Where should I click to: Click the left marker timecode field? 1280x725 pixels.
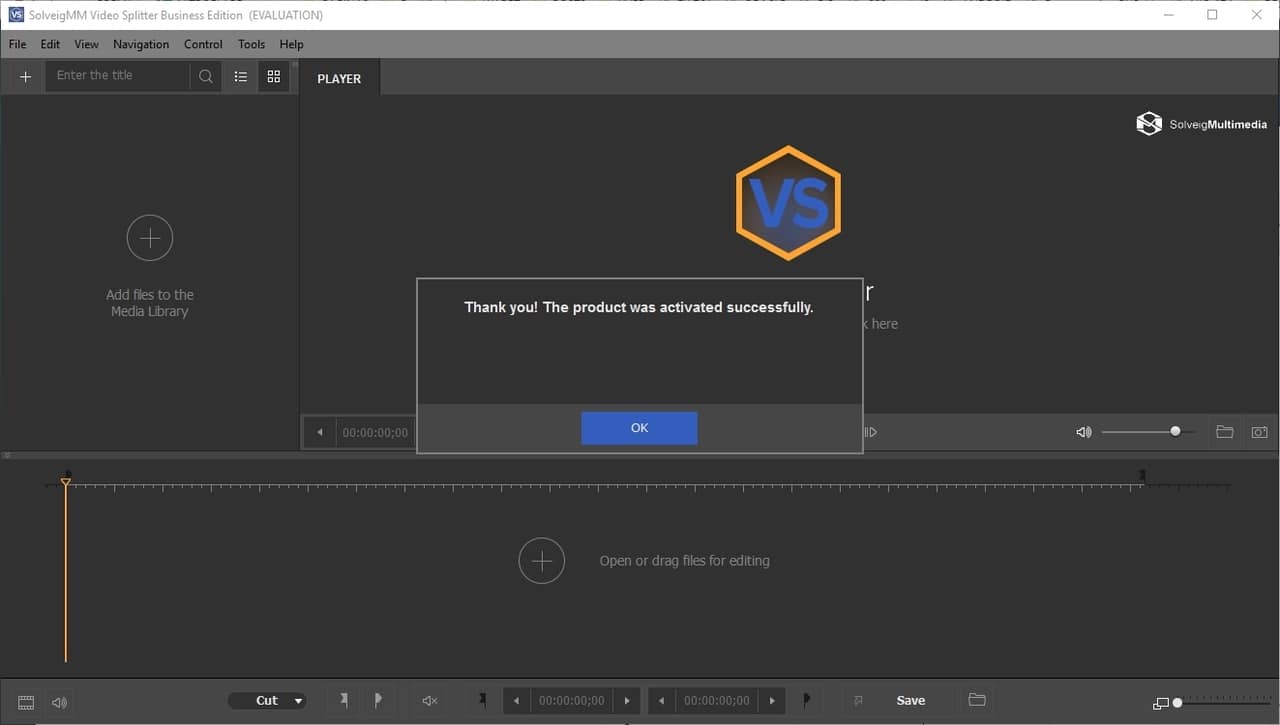point(571,701)
